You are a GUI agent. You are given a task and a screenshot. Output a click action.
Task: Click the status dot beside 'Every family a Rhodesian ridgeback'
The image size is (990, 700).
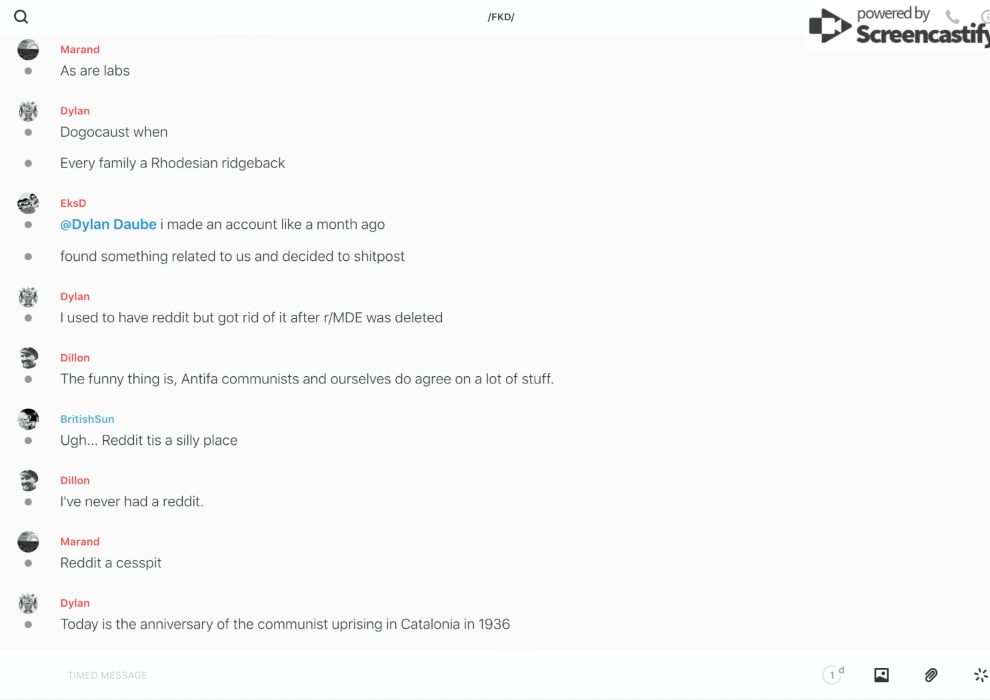[28, 163]
